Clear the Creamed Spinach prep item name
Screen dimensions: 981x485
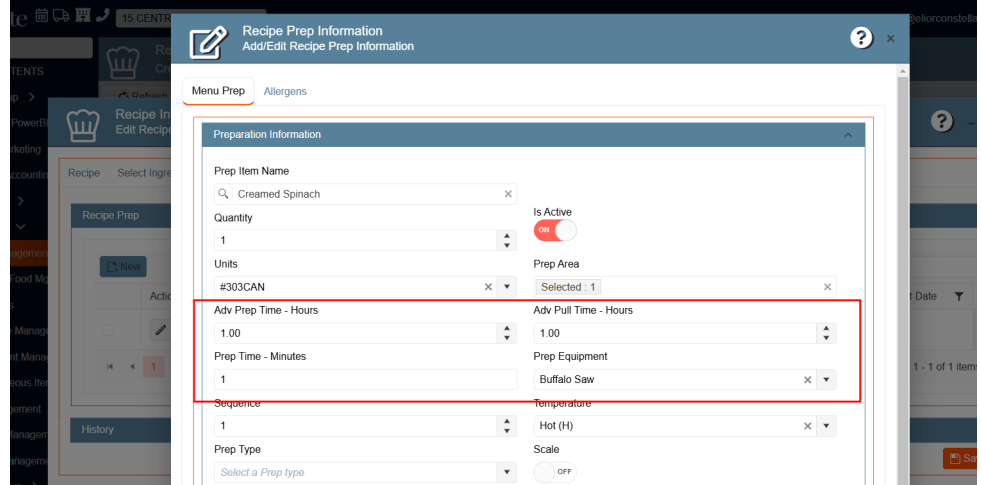point(508,194)
